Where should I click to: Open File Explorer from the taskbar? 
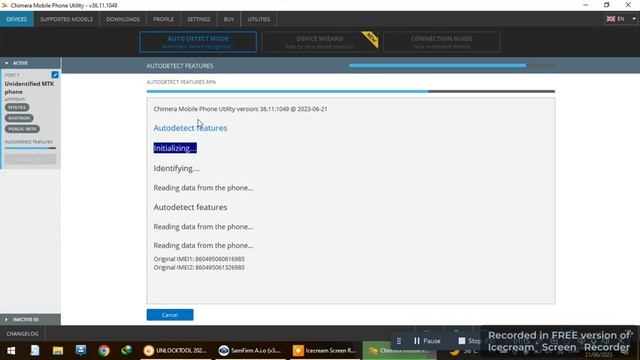click(x=58, y=351)
